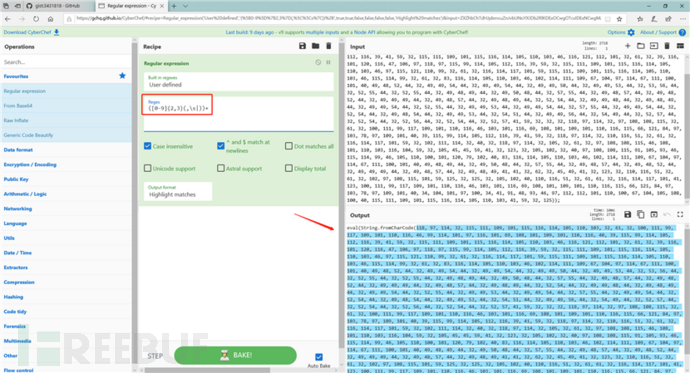Clear recipe with trash icon
Screen dimensions: 690x373
328,46
